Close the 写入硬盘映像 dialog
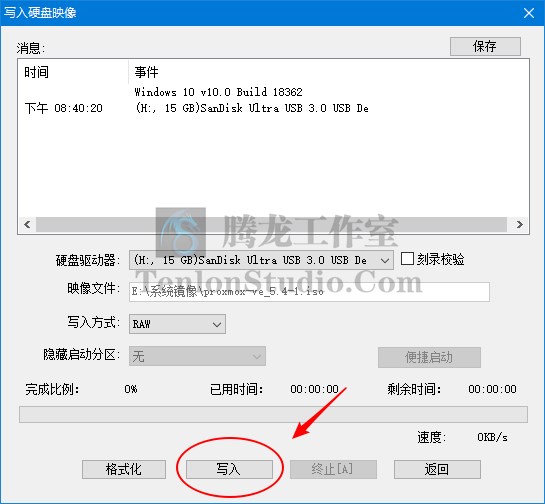Image resolution: width=545 pixels, height=504 pixels. 529,13
